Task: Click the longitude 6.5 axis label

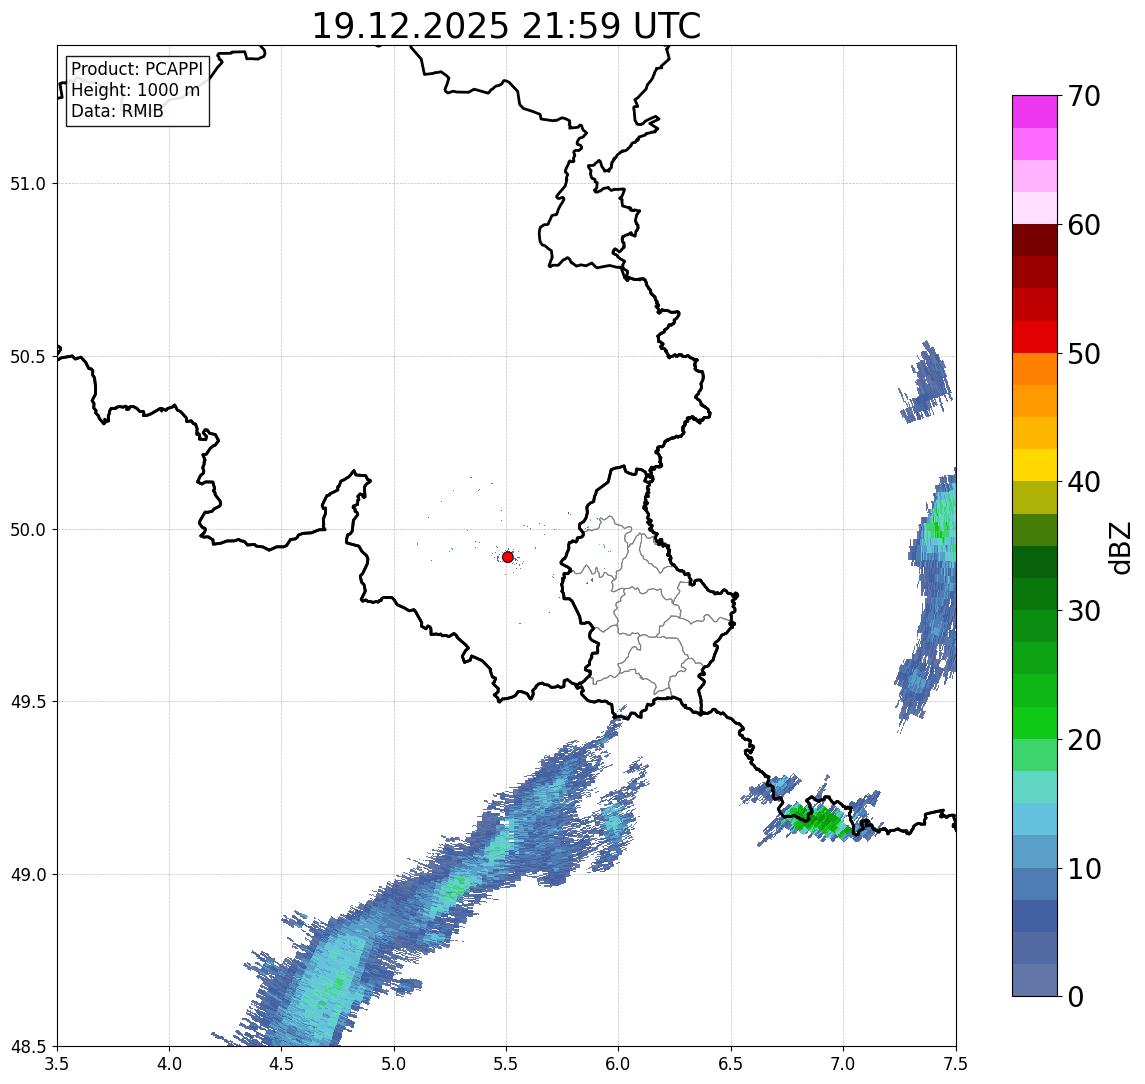Action: click(731, 1063)
